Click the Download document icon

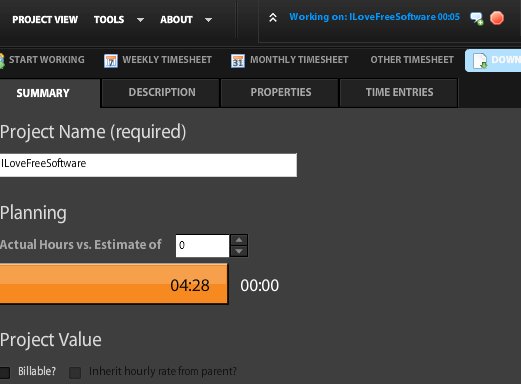pos(480,61)
